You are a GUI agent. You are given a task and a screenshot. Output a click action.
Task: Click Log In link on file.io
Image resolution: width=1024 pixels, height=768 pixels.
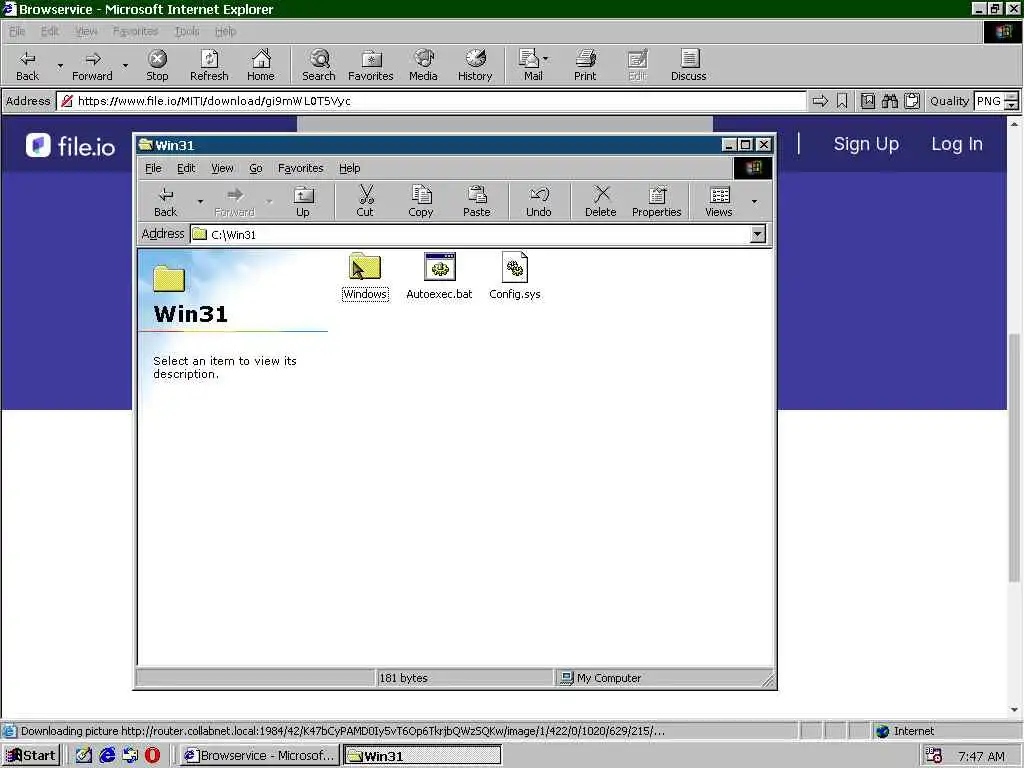(x=957, y=144)
